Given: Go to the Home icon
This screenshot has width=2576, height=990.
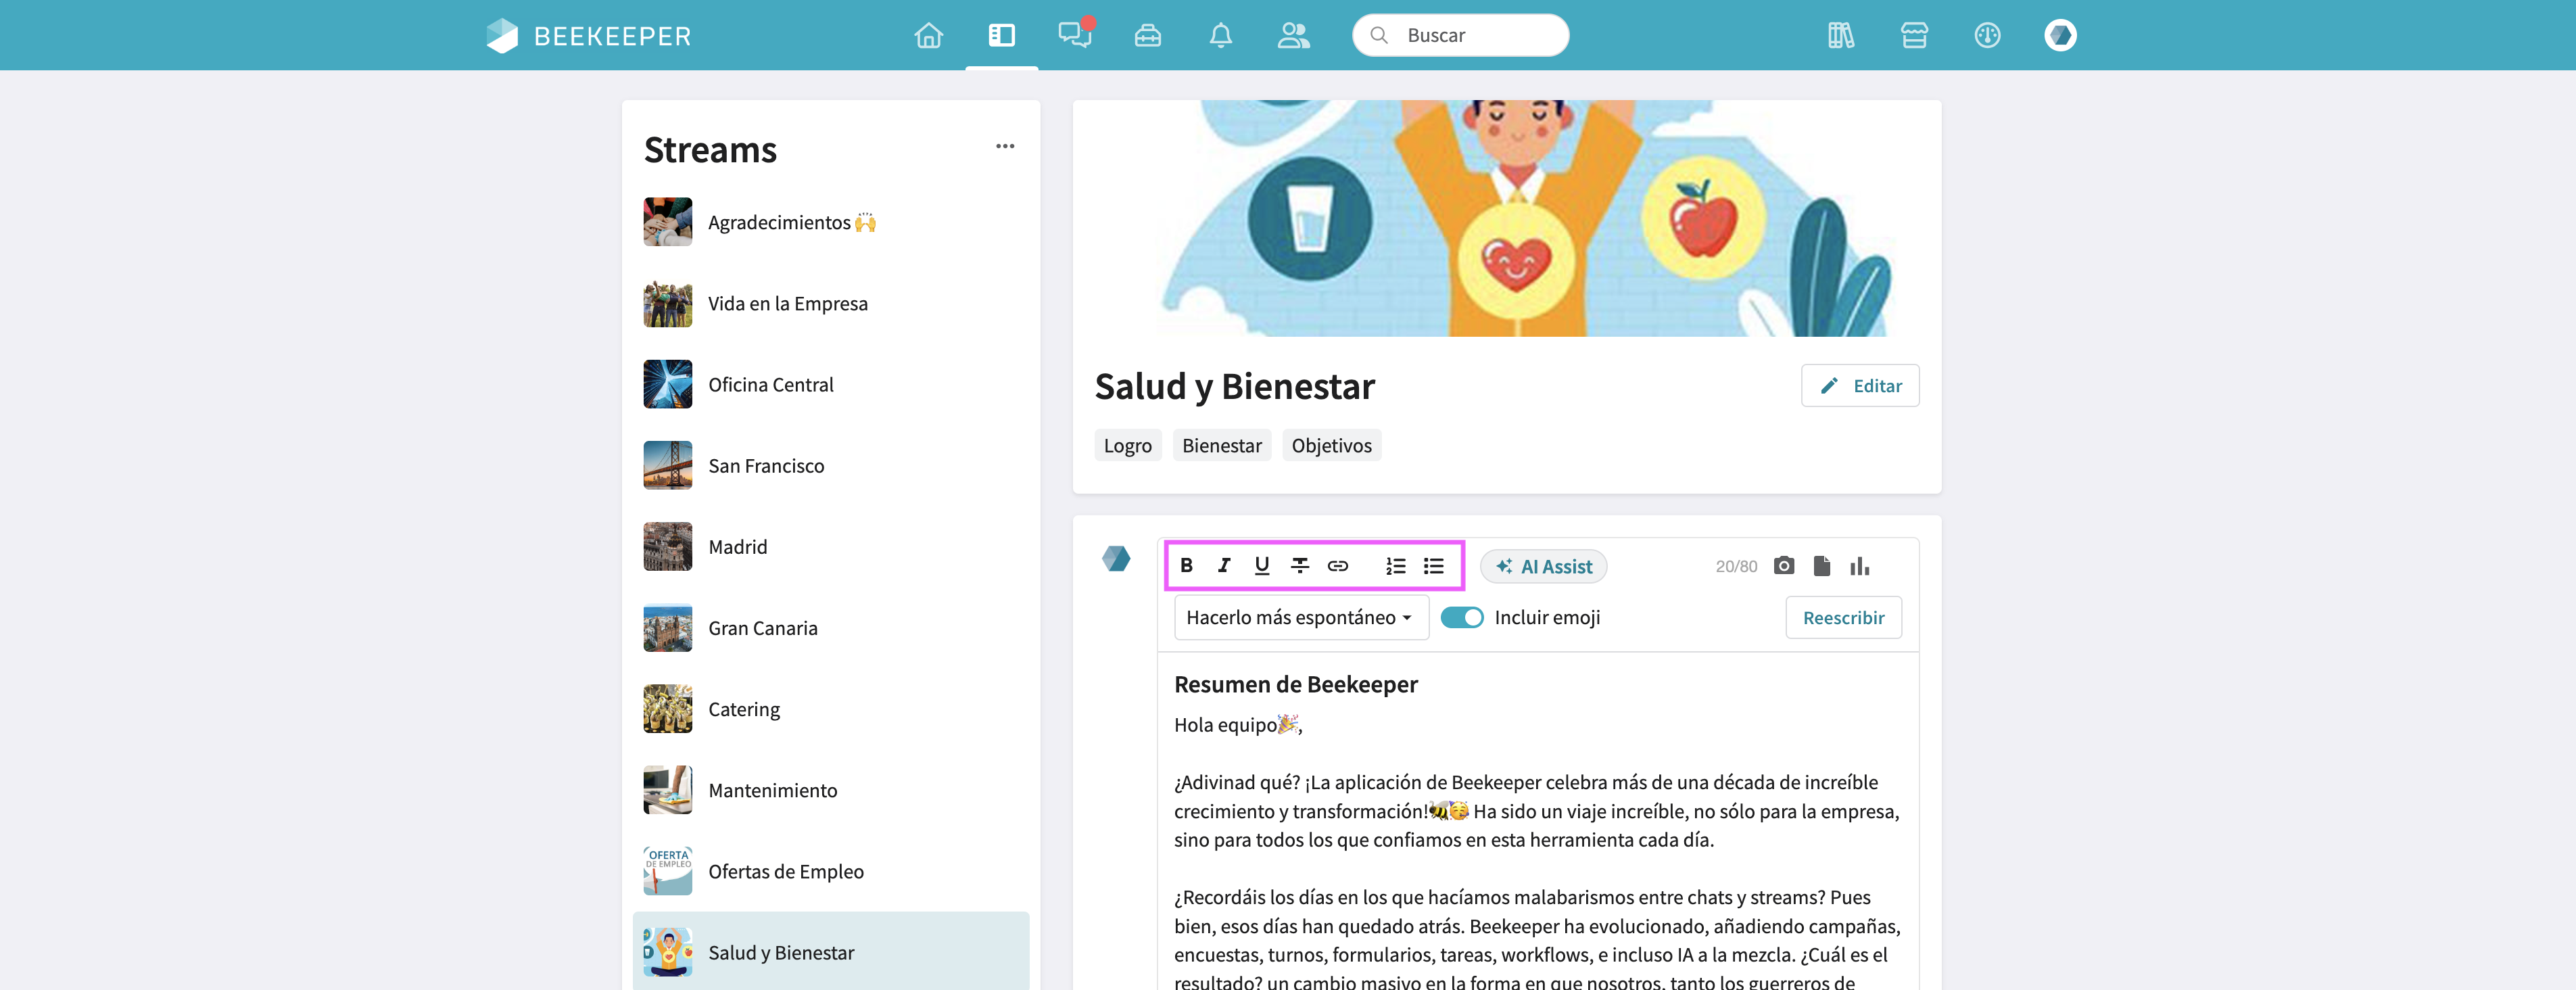Looking at the screenshot, I should point(928,35).
